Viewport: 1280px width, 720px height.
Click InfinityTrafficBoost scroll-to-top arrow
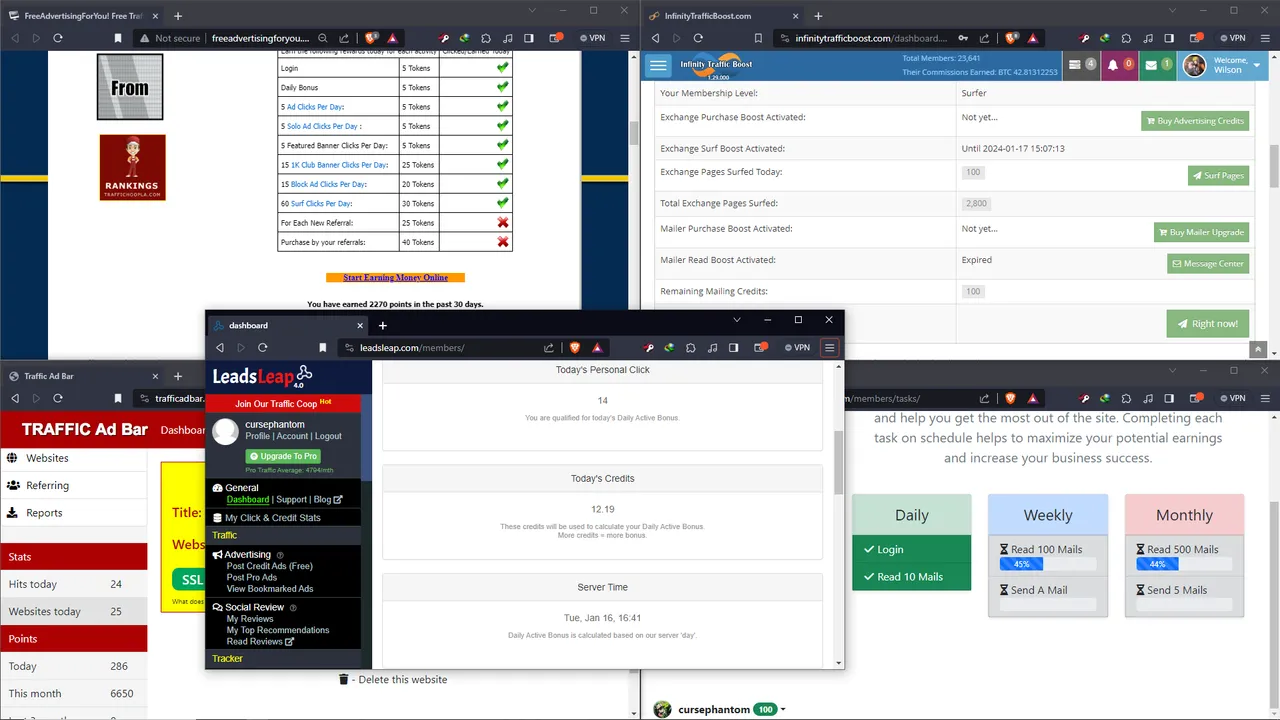click(1258, 350)
